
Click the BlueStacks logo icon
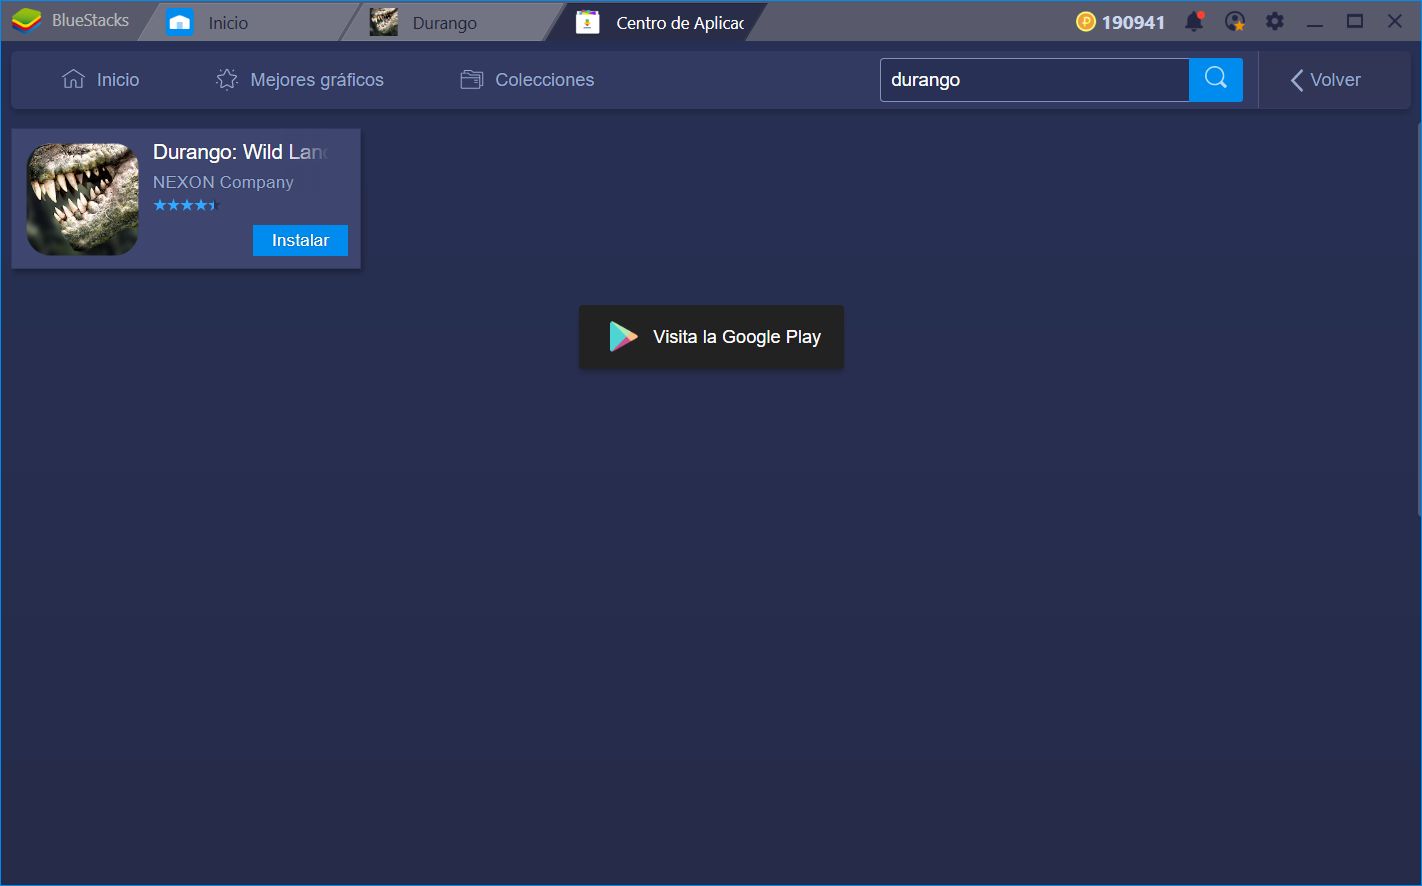point(25,21)
